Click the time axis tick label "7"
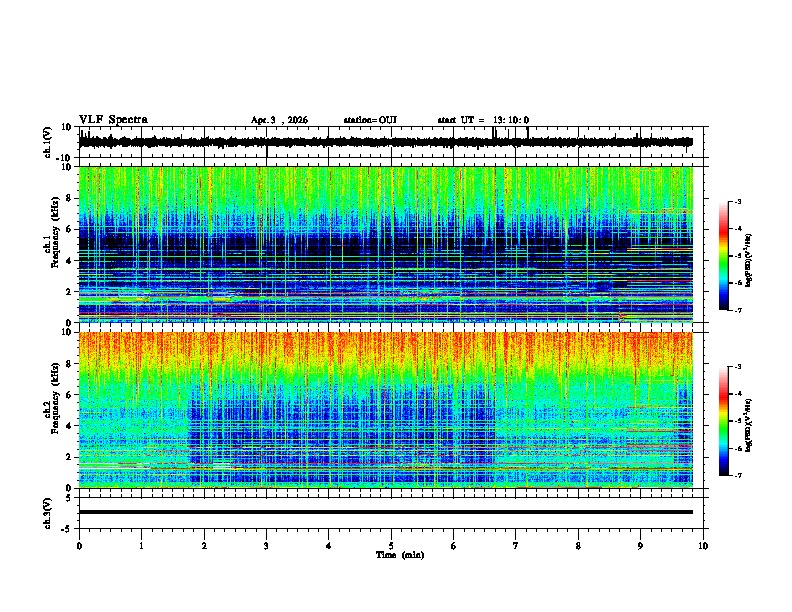Image resolution: width=792 pixels, height=612 pixels. tap(516, 546)
